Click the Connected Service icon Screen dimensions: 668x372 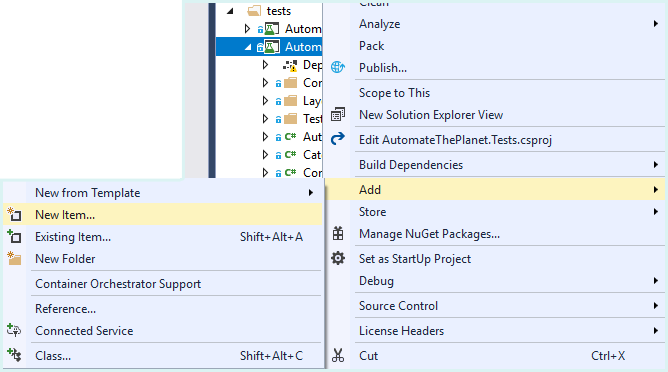click(x=14, y=330)
